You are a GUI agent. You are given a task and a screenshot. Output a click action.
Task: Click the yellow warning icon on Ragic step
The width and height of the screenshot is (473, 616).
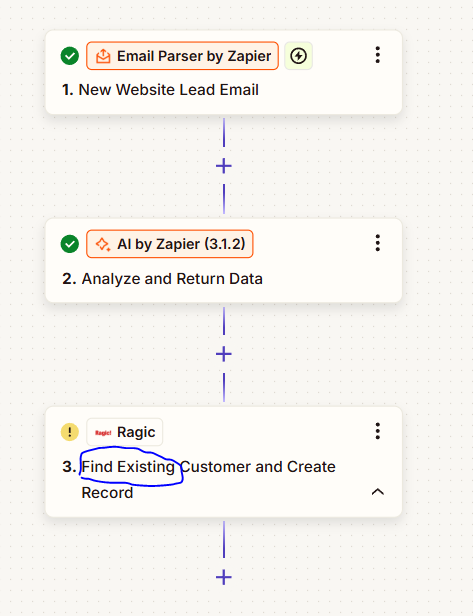pos(70,432)
